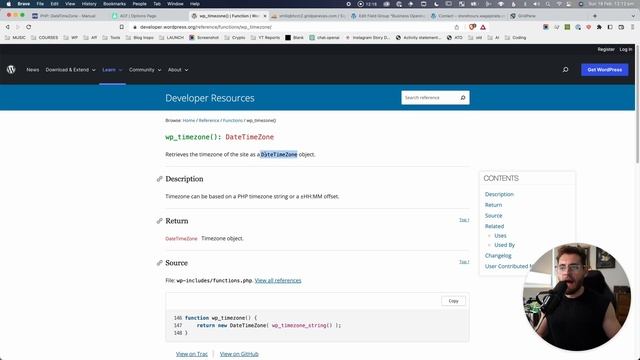The width and height of the screenshot is (640, 360).
Task: Open the Coding bookmarks folder
Action: [516, 38]
